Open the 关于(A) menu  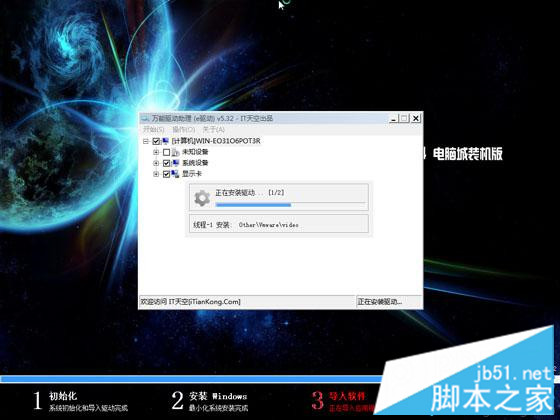[x=214, y=129]
